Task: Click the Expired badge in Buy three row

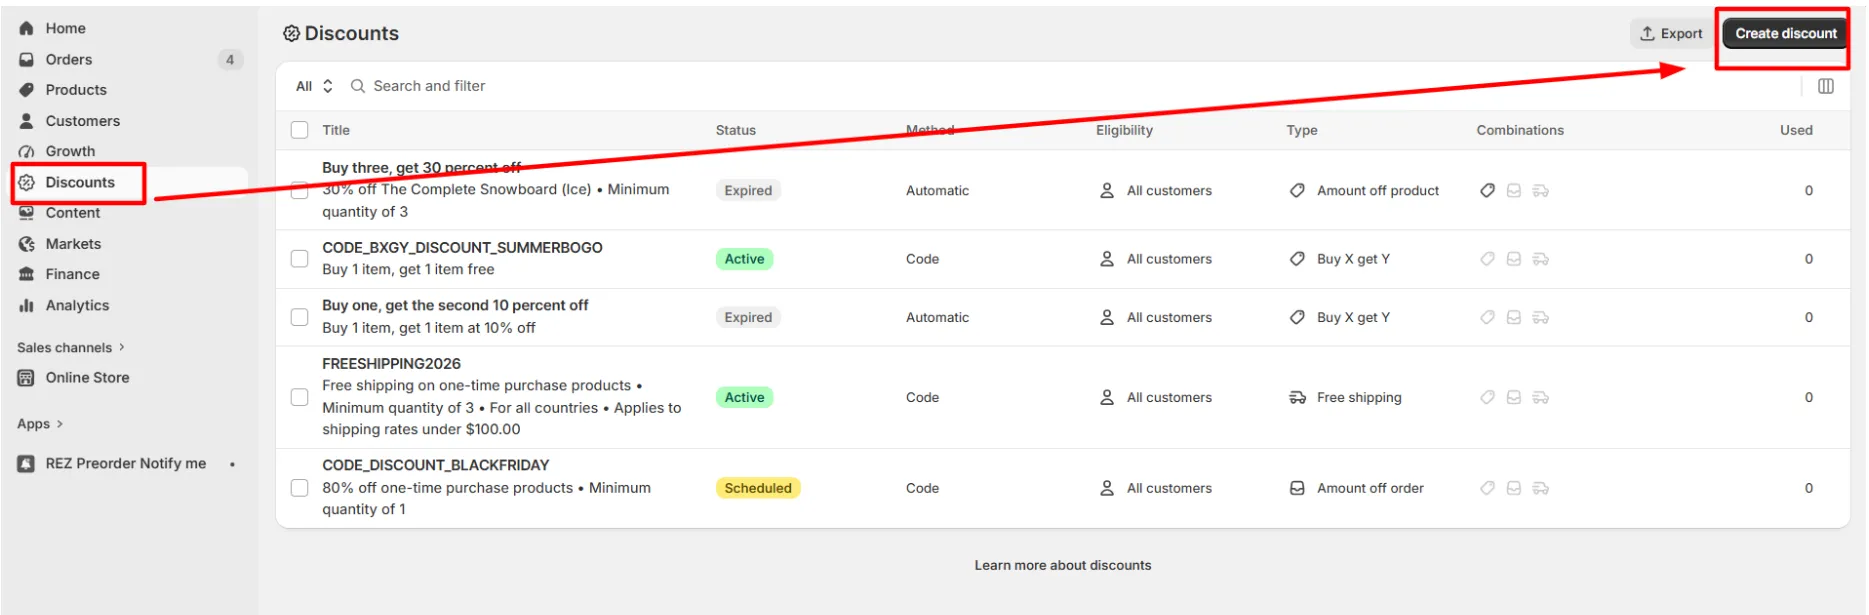Action: pyautogui.click(x=748, y=191)
